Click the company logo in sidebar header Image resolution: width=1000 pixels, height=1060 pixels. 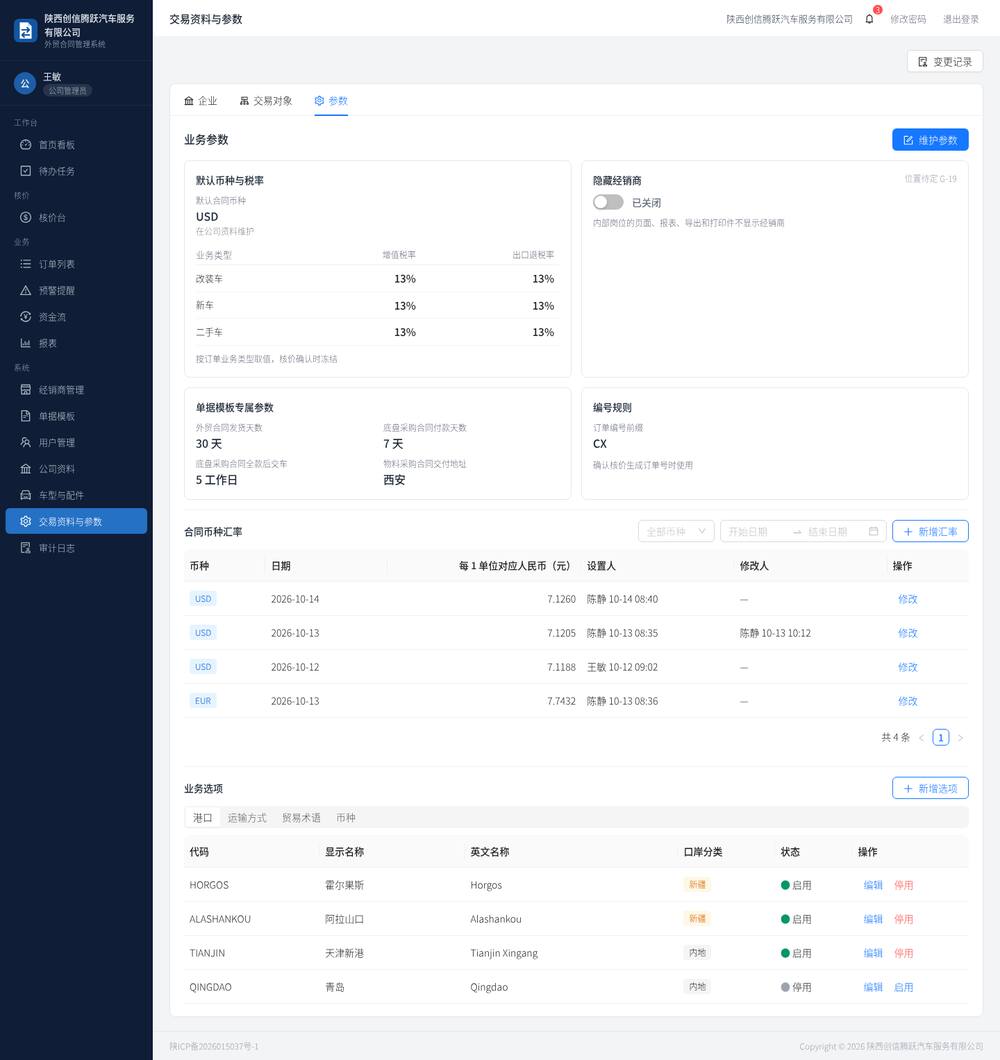pyautogui.click(x=26, y=30)
